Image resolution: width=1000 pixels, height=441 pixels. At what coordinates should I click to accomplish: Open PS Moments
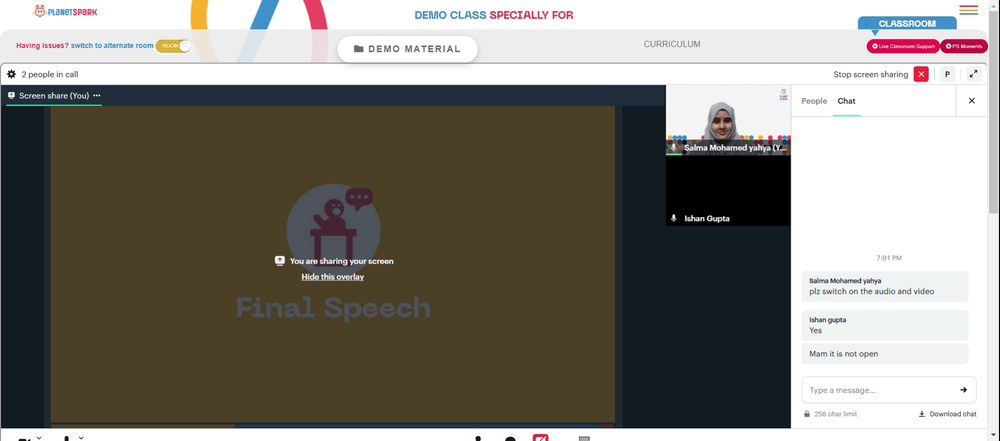(x=964, y=46)
